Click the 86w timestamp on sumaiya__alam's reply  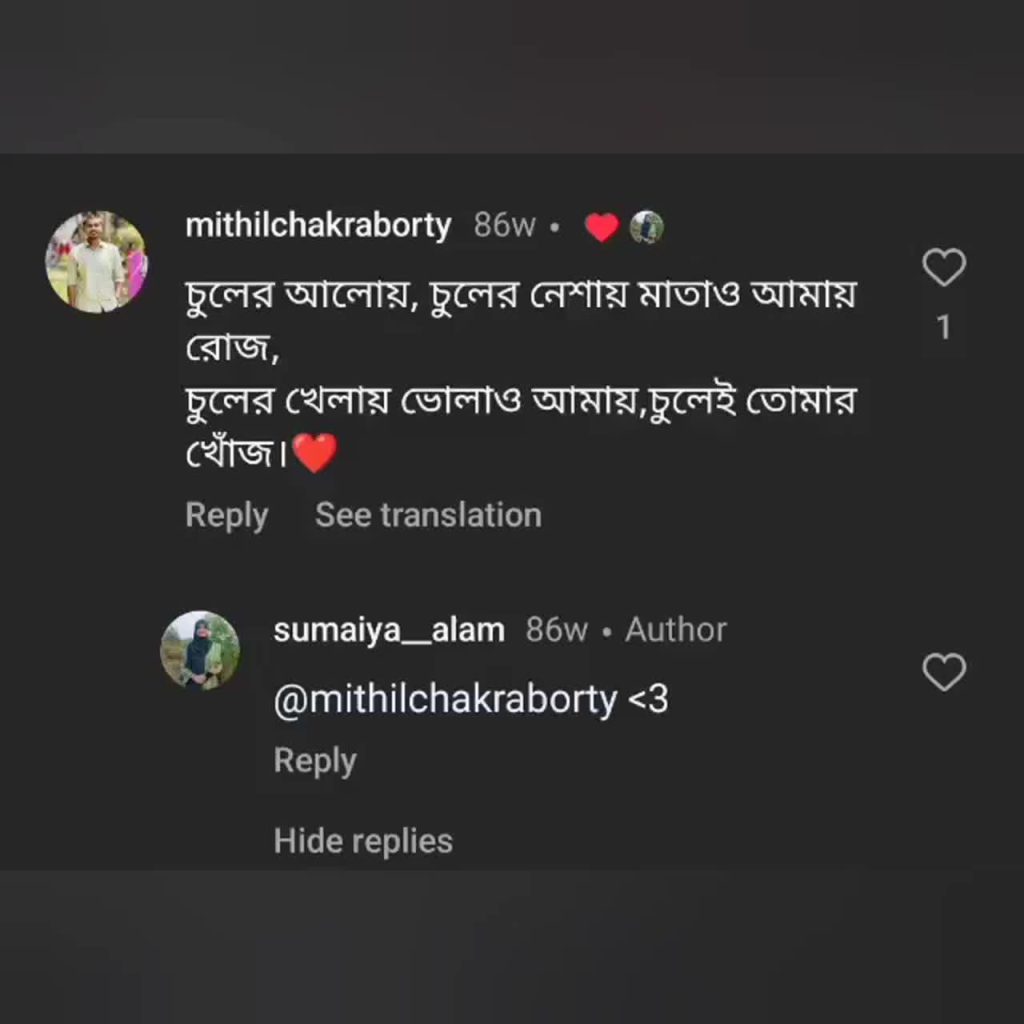556,630
